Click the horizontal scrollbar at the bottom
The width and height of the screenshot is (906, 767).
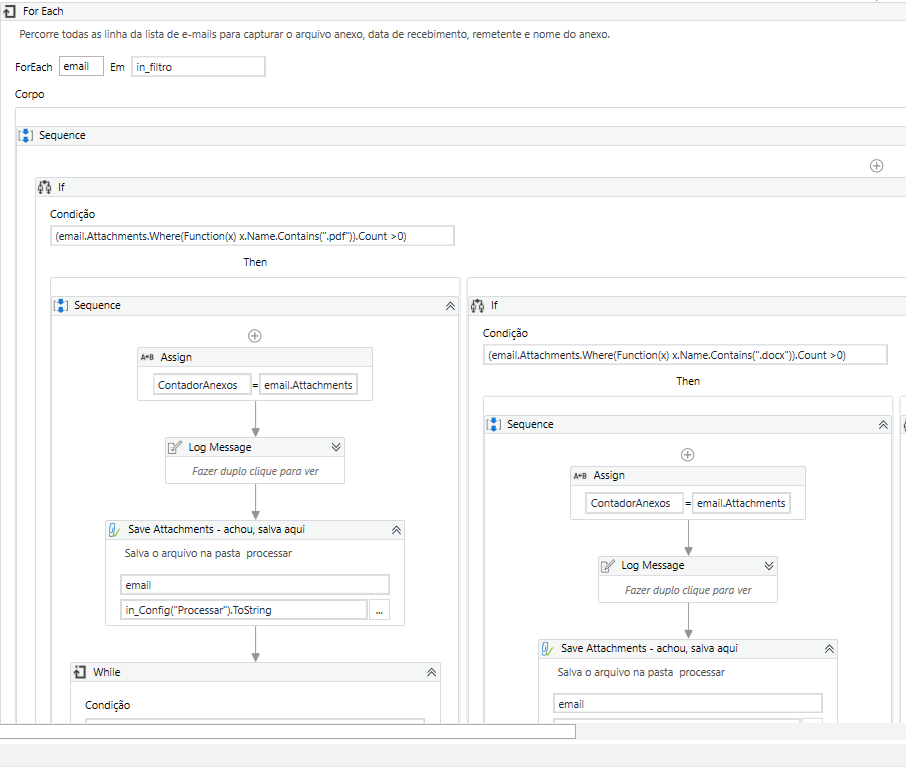[x=287, y=732]
